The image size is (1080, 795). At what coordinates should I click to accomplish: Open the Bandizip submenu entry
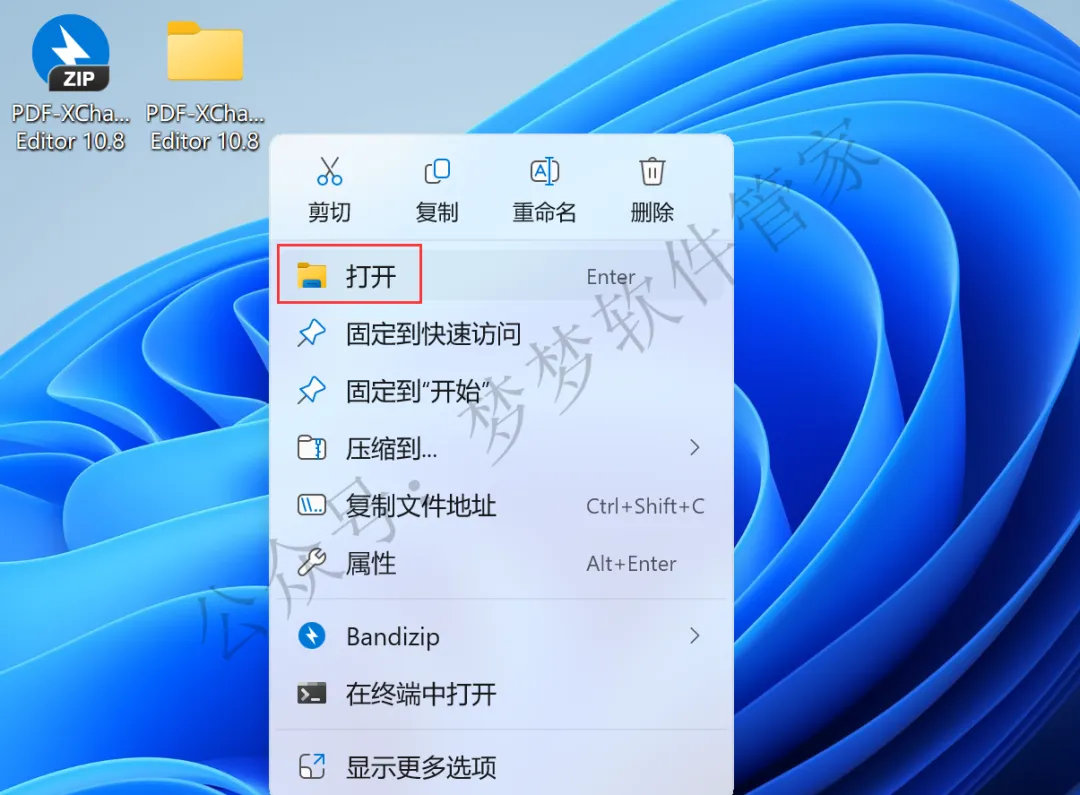pyautogui.click(x=501, y=636)
